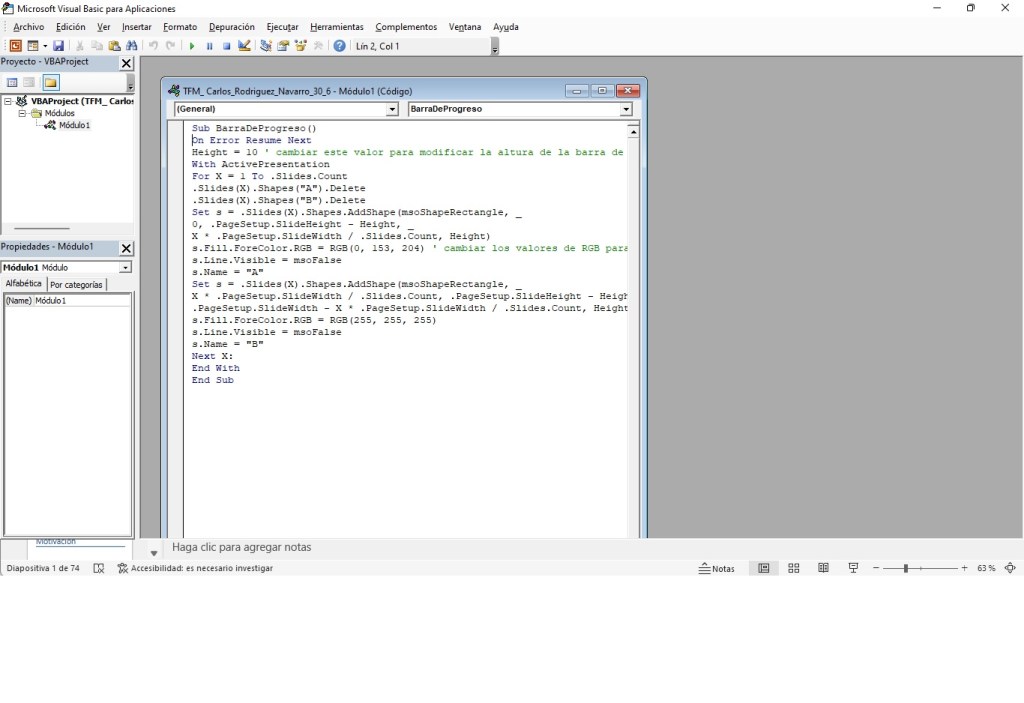
Task: Close the Proyecto - VBAProject panel
Action: 126,63
